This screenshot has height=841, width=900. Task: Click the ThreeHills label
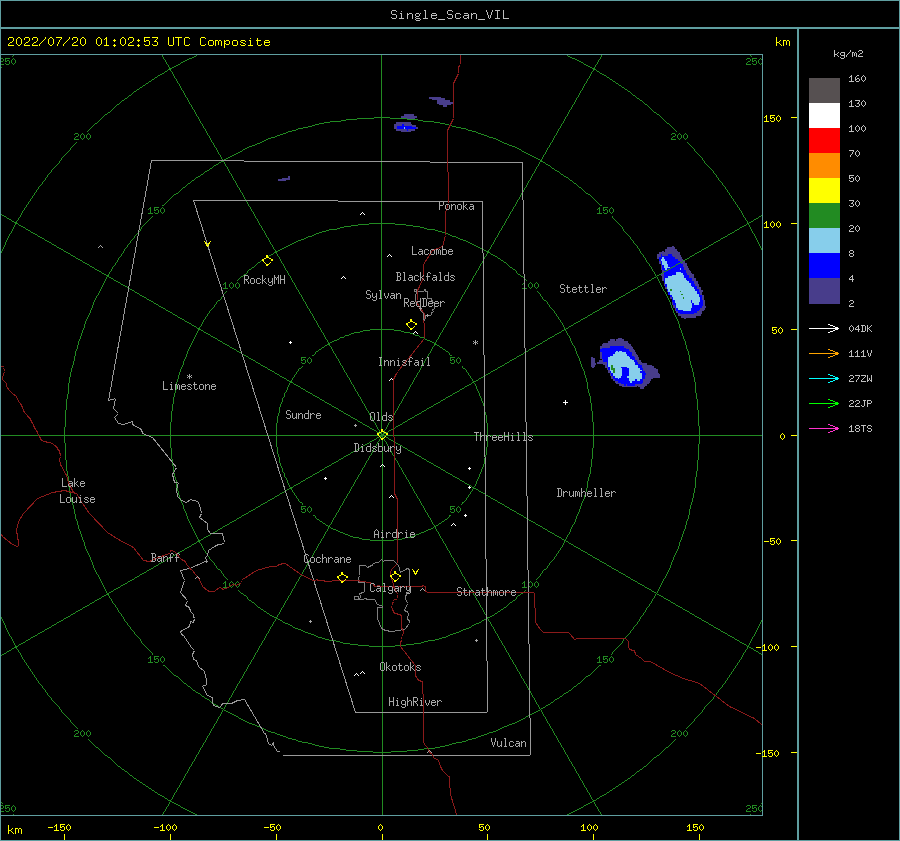(503, 437)
